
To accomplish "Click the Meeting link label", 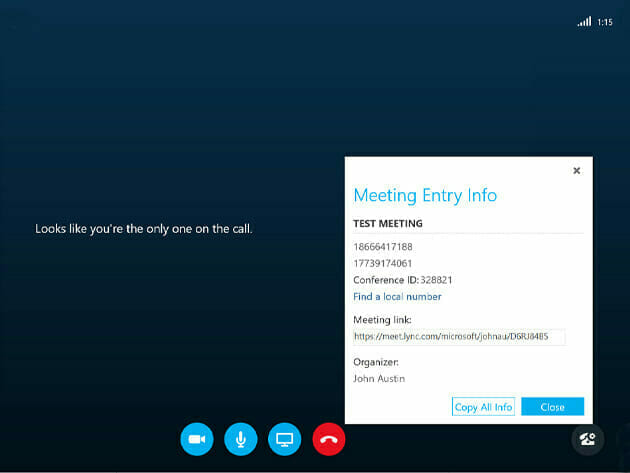I will [382, 320].
